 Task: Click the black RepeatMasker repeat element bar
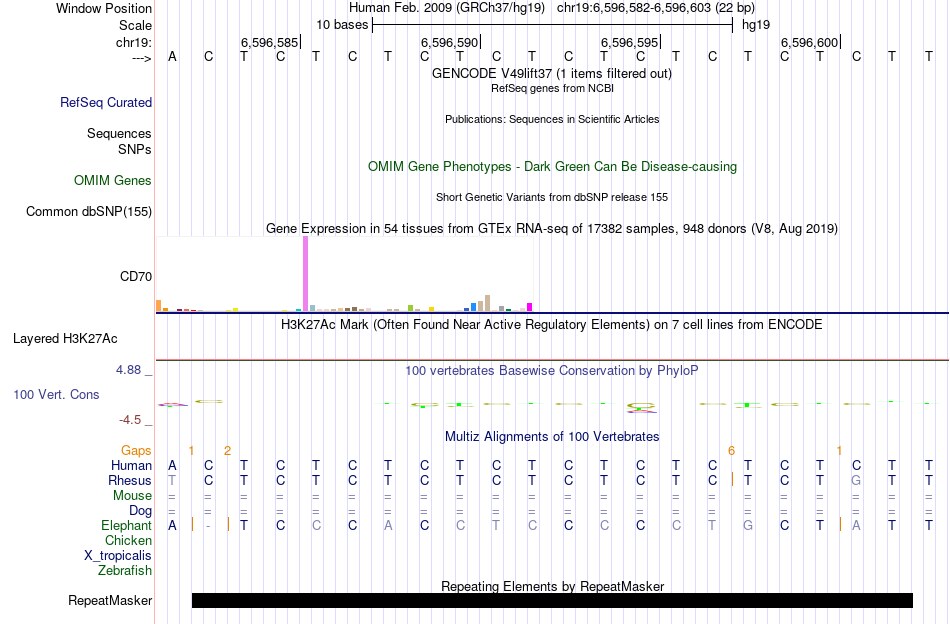(552, 600)
